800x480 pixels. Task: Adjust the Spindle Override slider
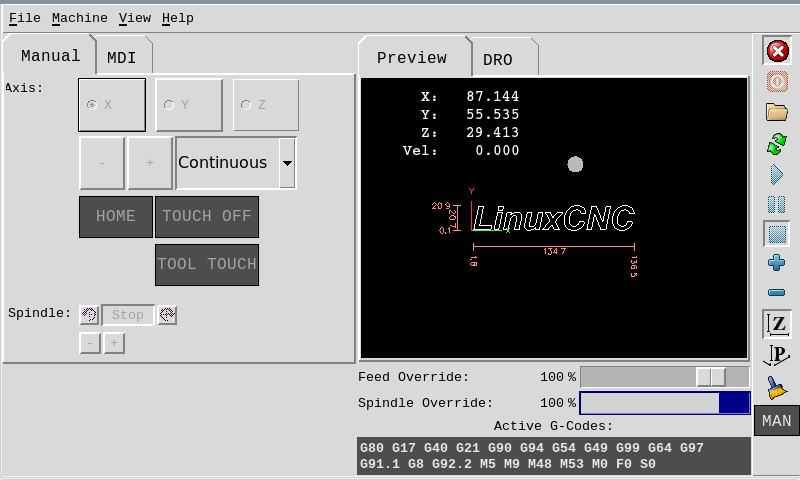coord(664,403)
